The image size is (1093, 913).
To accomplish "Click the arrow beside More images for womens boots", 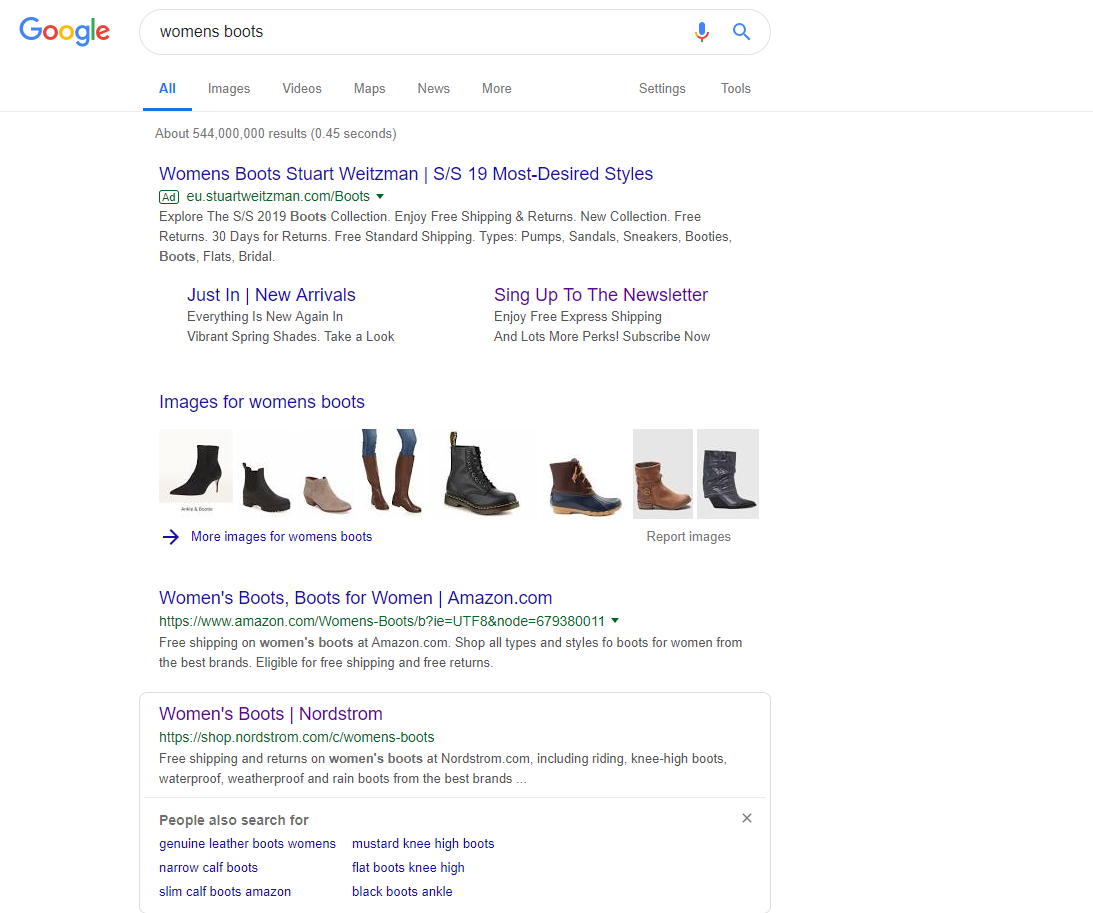I will (171, 537).
